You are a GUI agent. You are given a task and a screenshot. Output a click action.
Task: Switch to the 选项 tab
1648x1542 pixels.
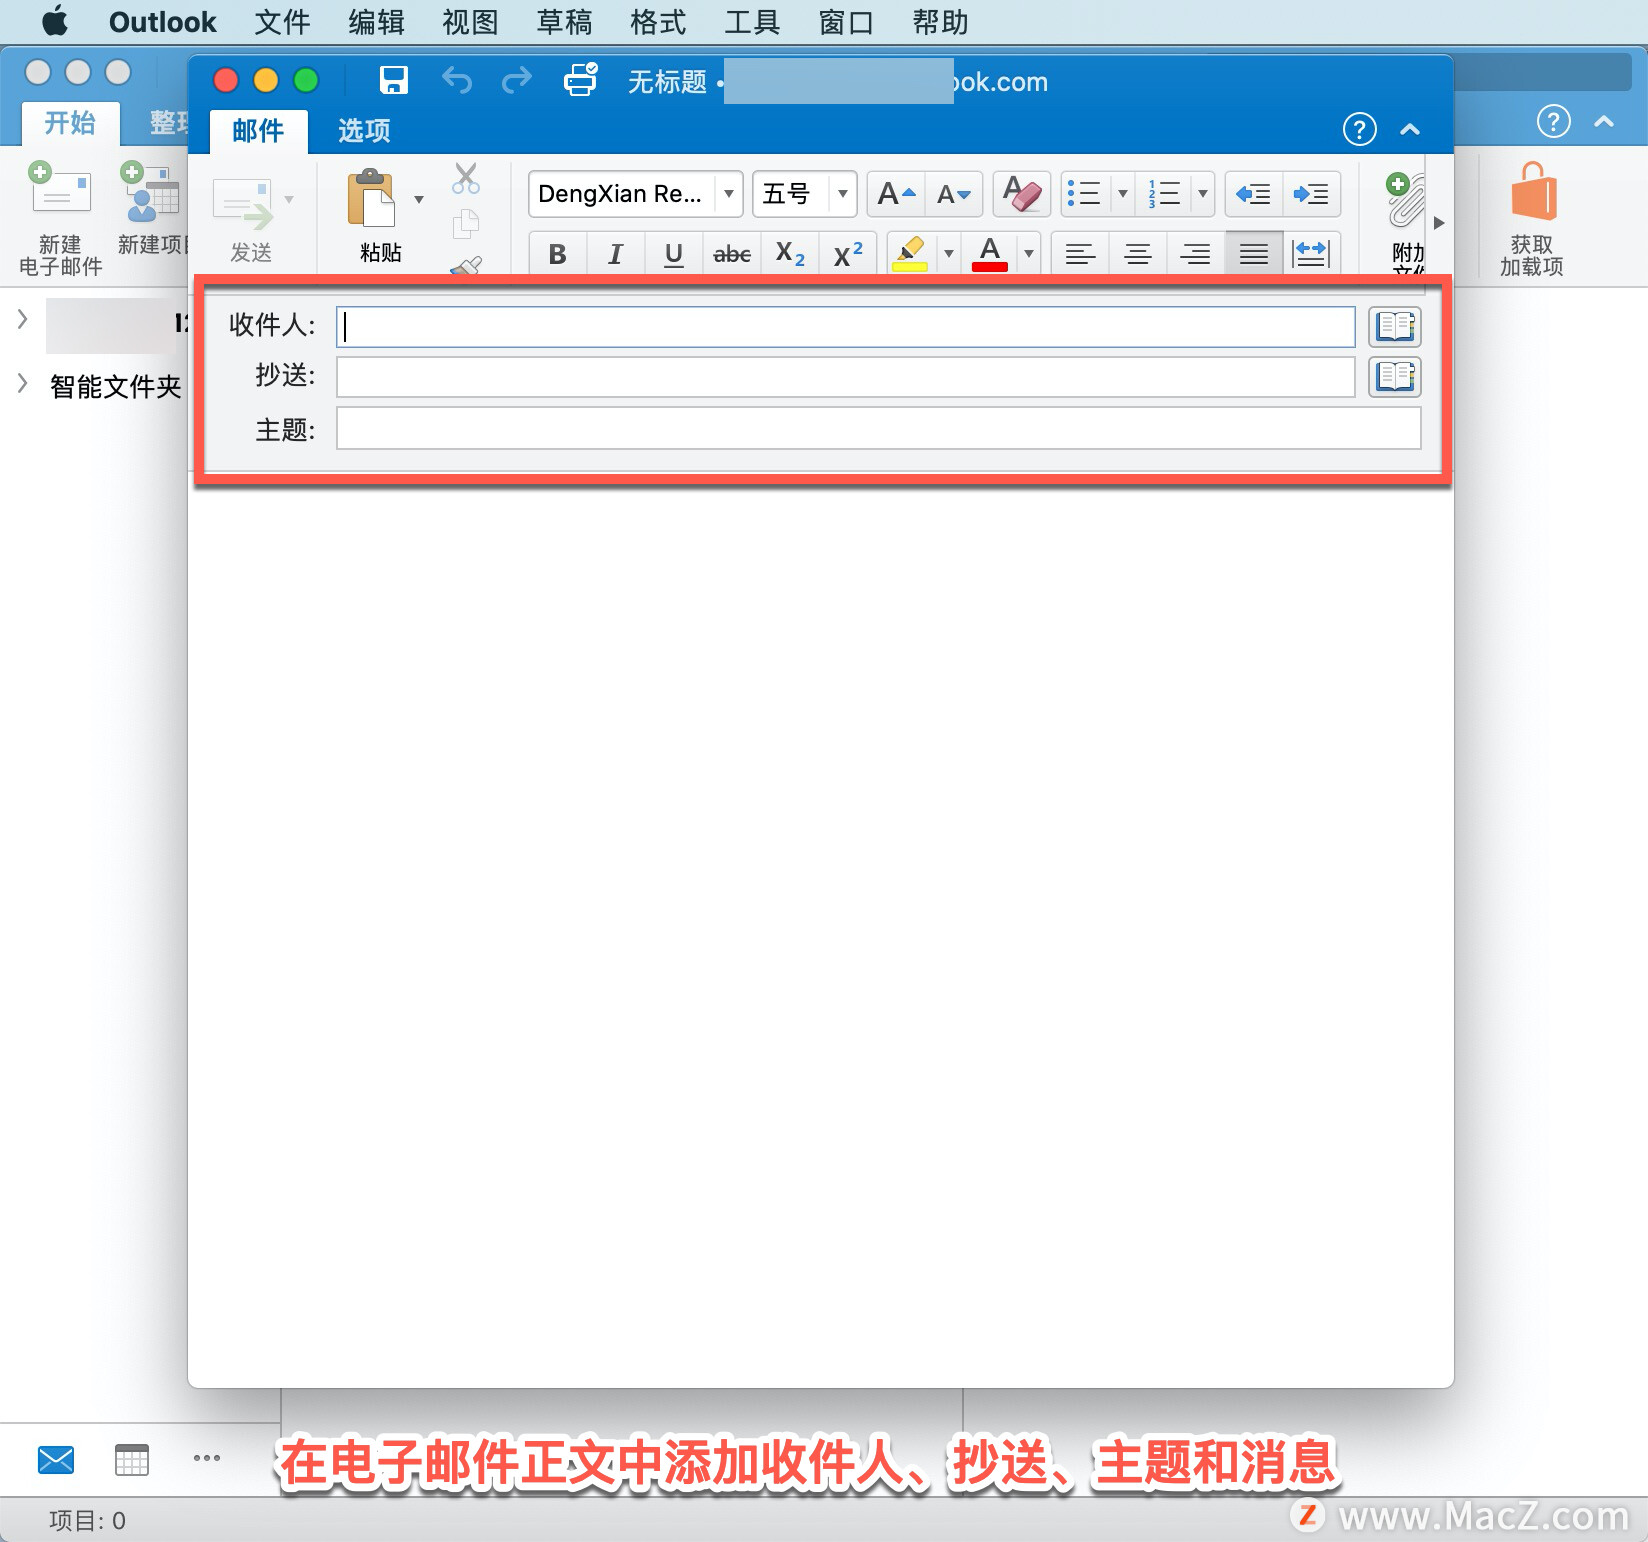(x=364, y=131)
